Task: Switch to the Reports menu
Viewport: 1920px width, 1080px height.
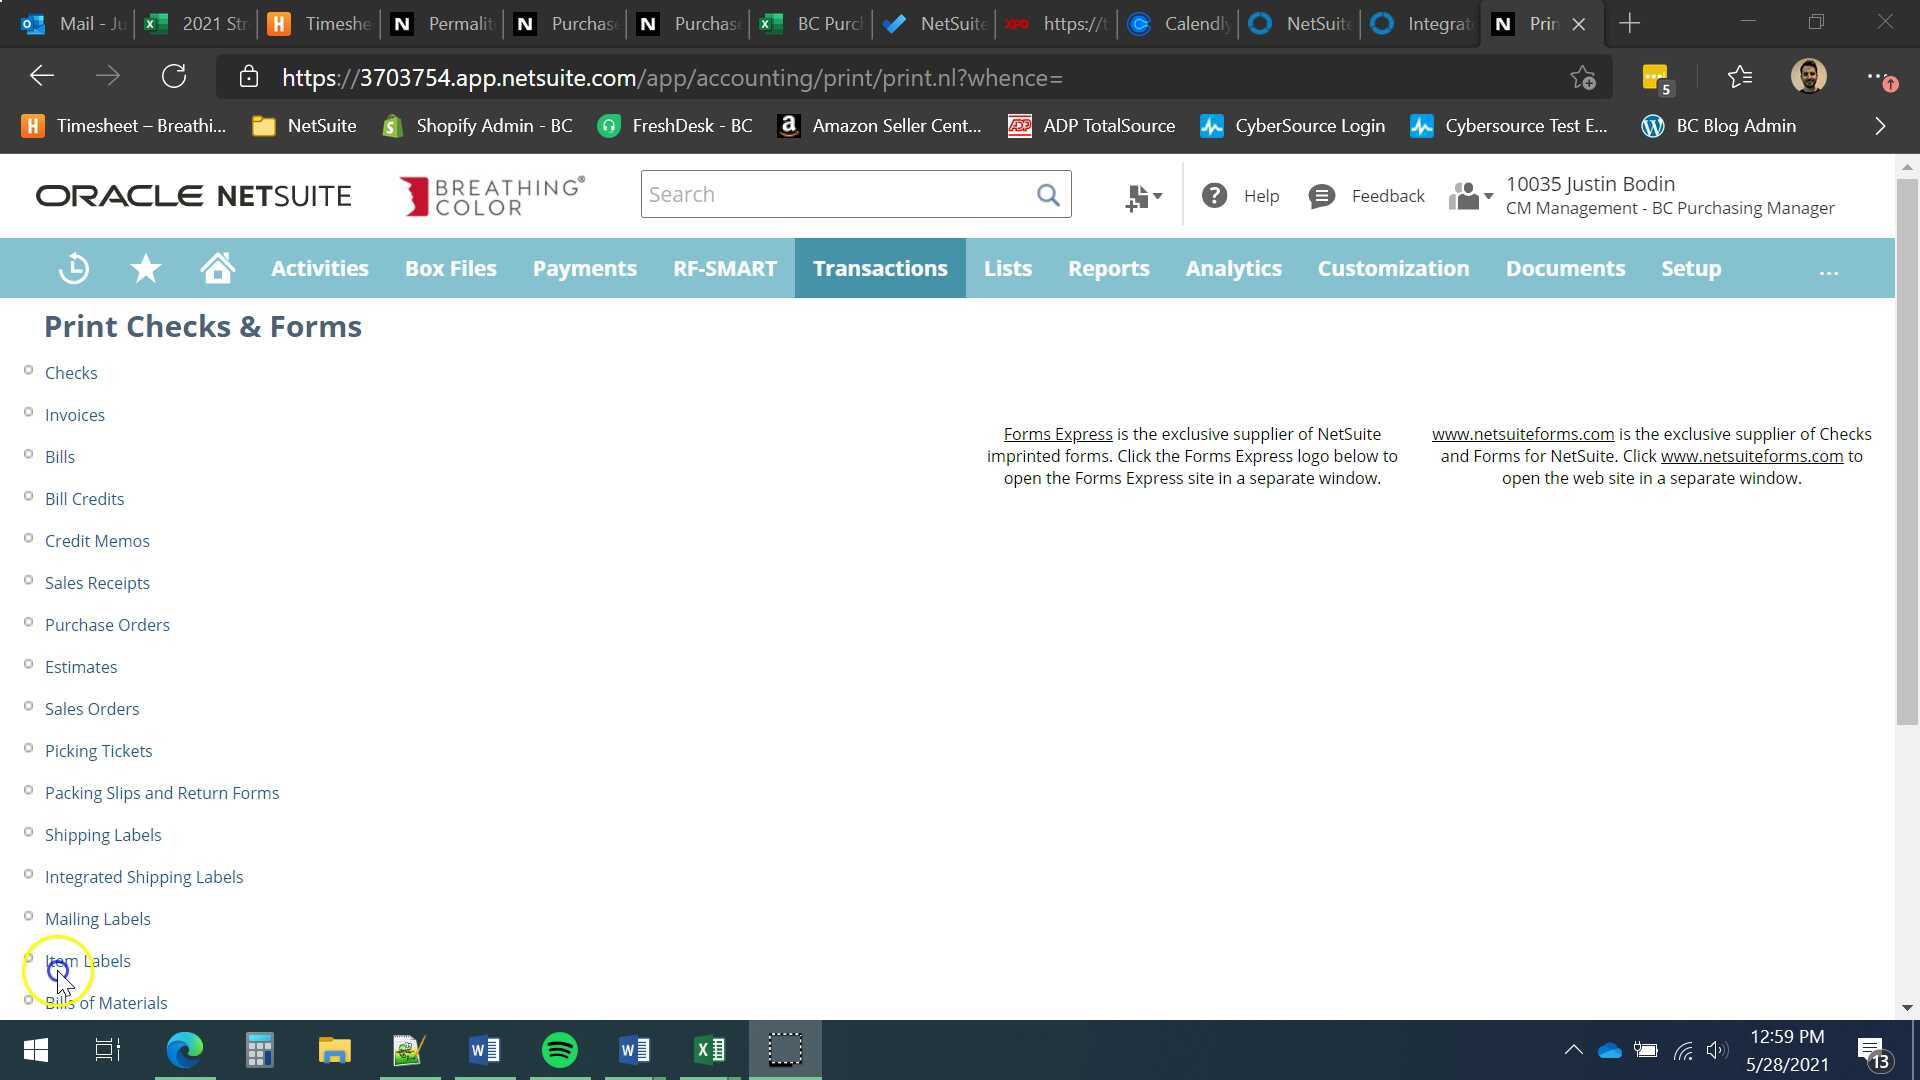Action: coord(1108,268)
